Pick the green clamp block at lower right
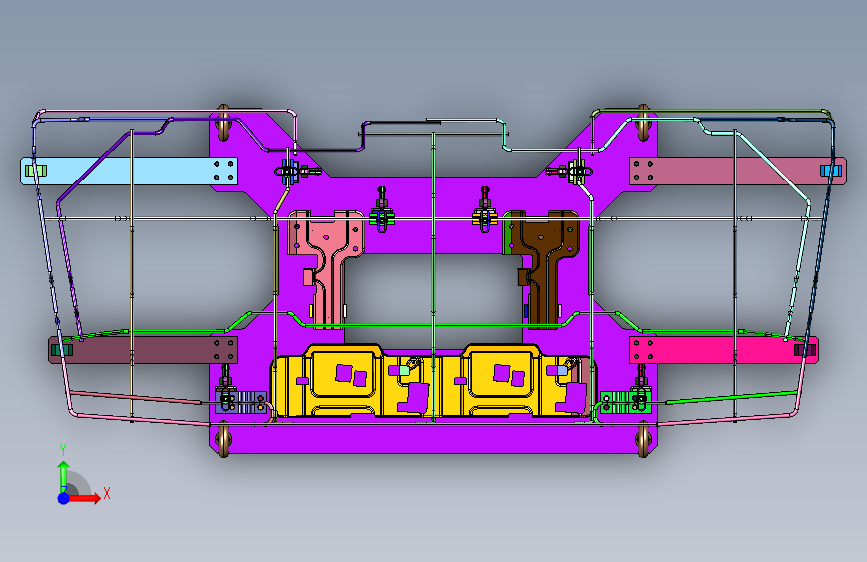This screenshot has height=562, width=867. click(624, 402)
